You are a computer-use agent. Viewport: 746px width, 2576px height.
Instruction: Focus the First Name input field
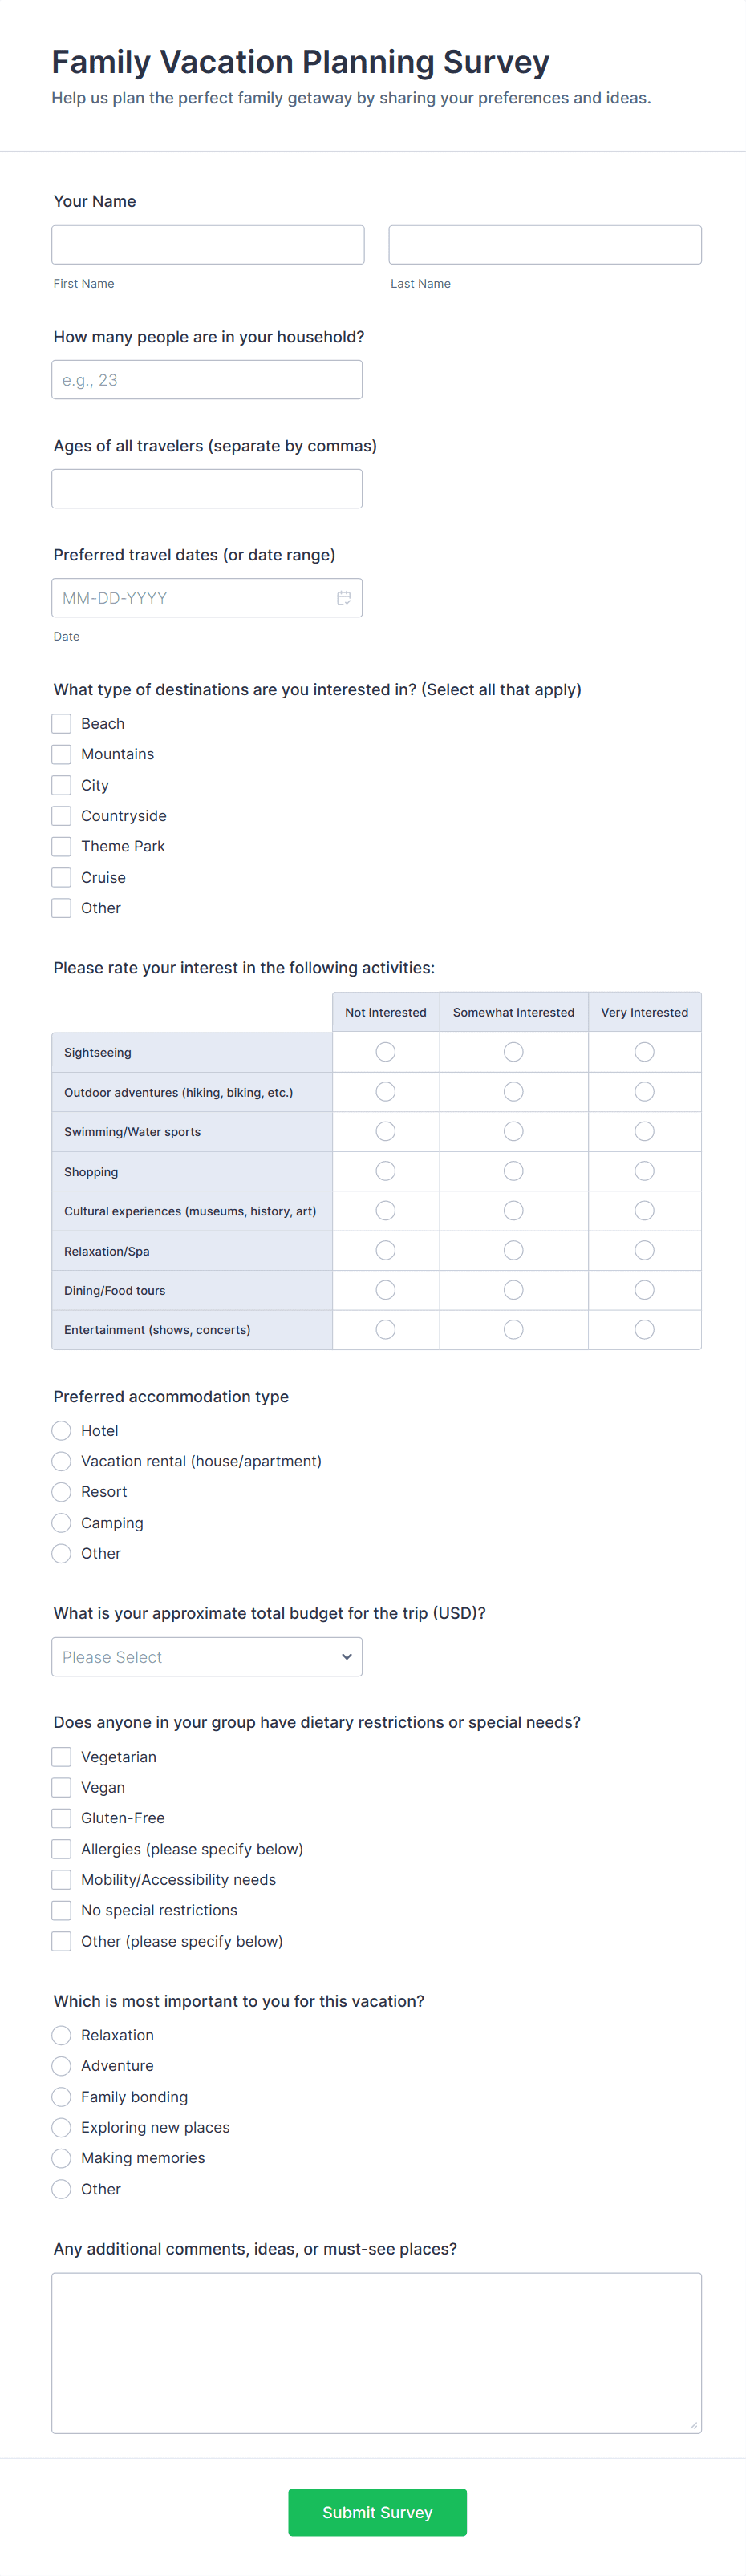pos(208,245)
